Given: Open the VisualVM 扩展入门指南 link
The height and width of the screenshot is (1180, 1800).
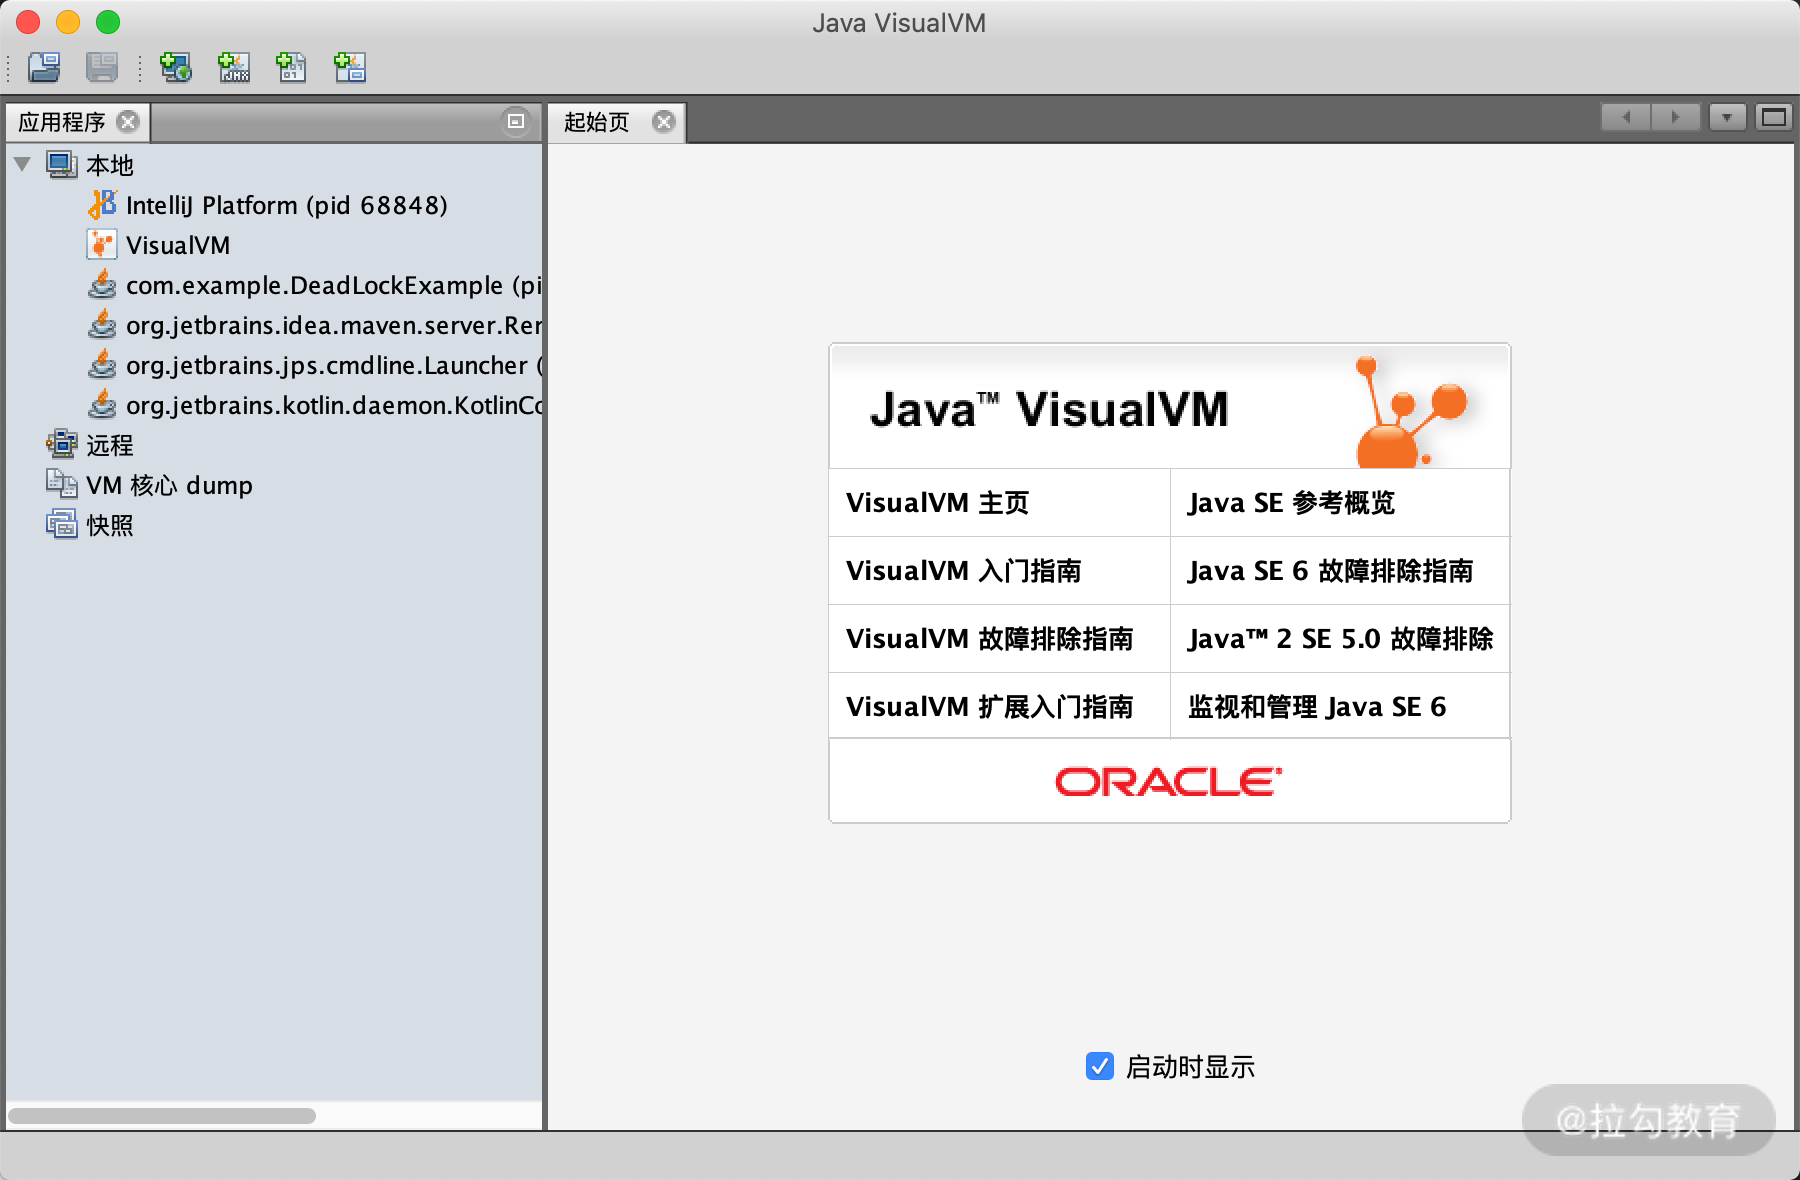Looking at the screenshot, I should (989, 707).
